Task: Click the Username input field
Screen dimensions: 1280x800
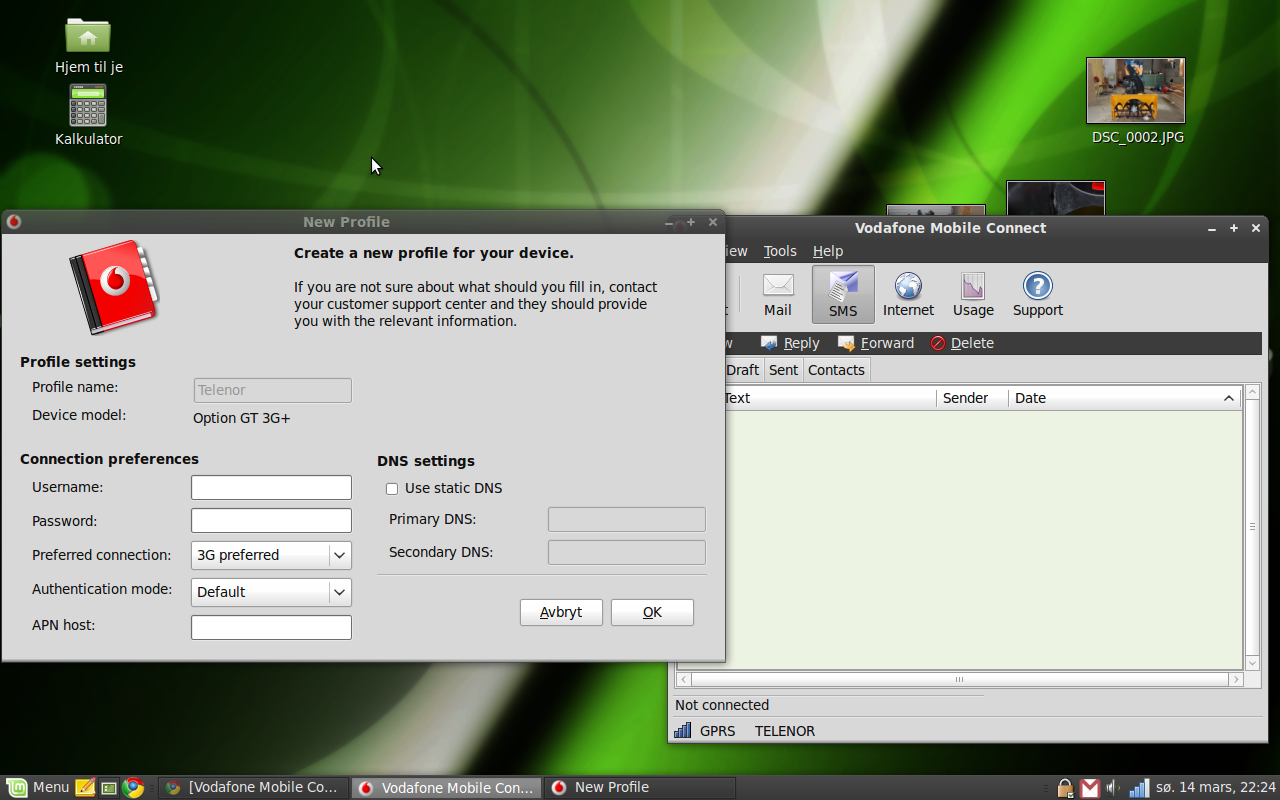Action: [271, 487]
